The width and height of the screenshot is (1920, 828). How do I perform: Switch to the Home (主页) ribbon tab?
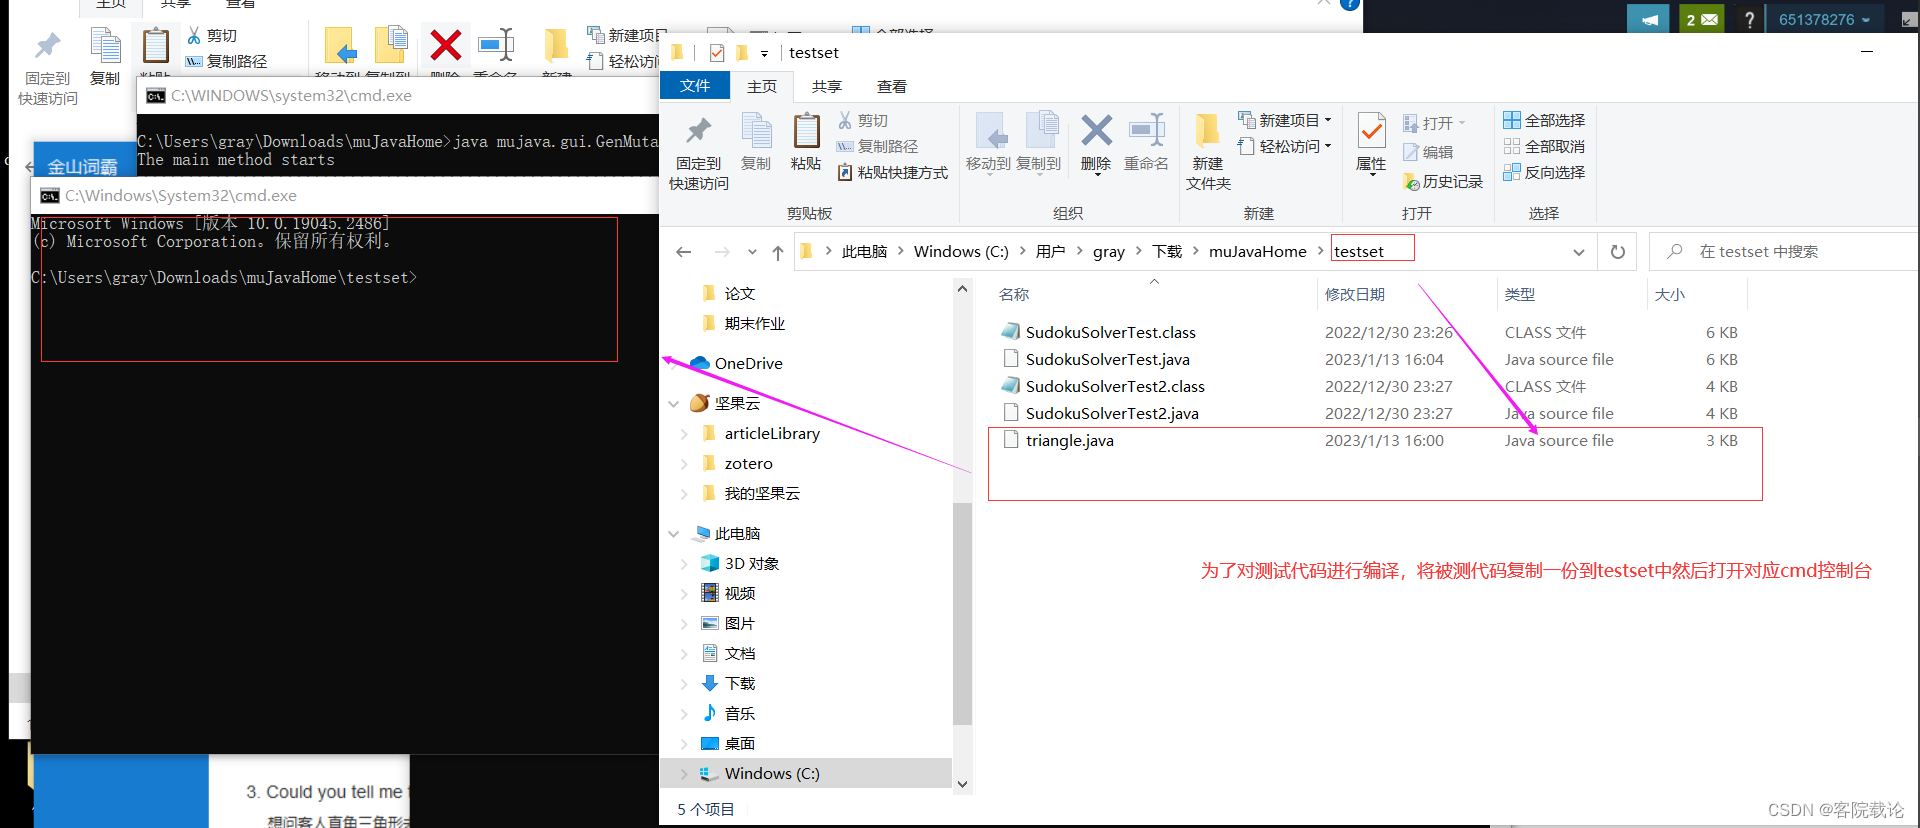[762, 86]
